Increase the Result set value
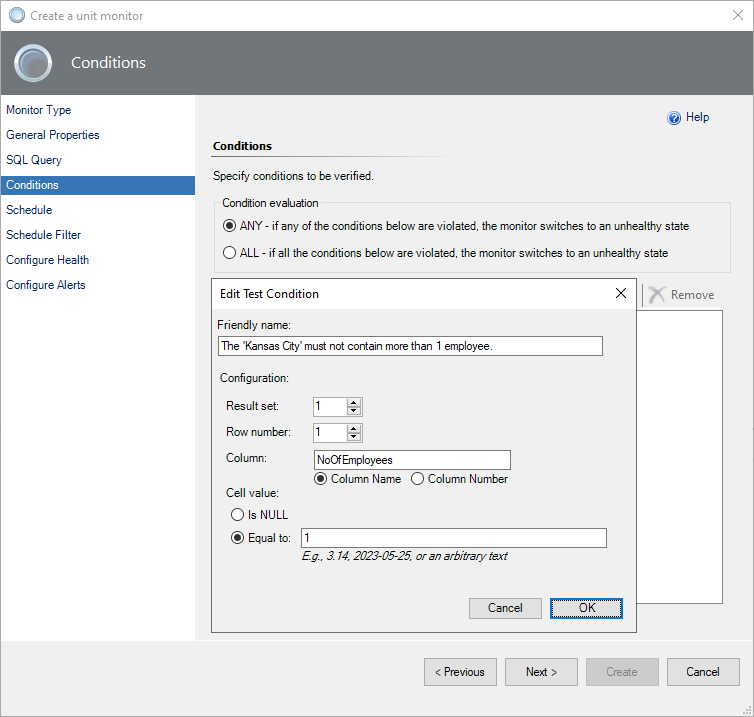 coord(354,403)
